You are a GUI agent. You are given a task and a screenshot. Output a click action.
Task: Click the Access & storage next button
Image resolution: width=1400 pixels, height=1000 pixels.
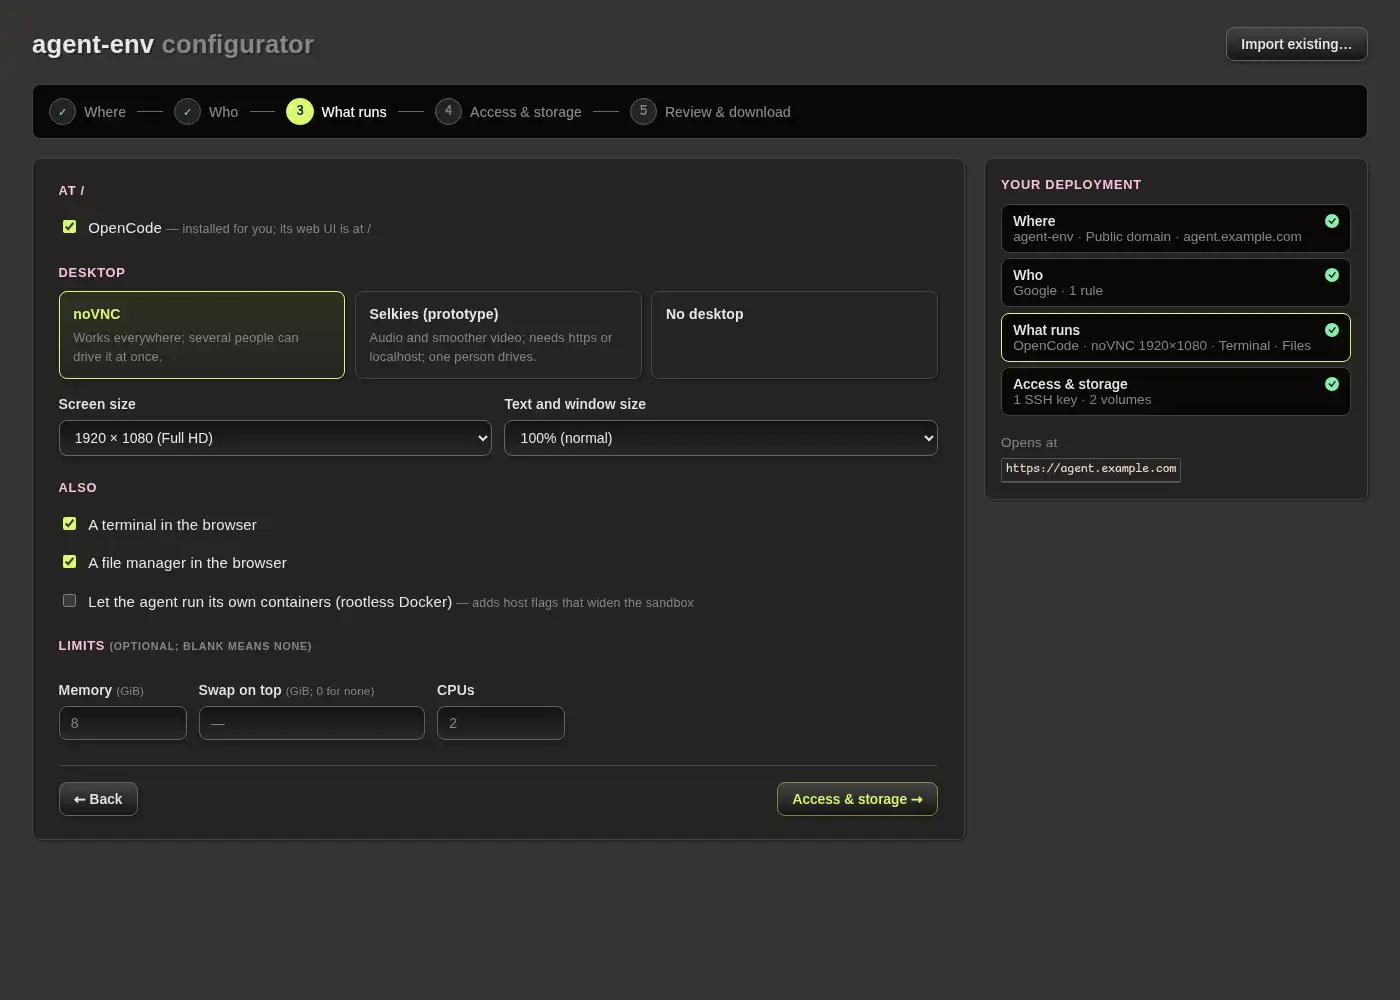point(857,799)
